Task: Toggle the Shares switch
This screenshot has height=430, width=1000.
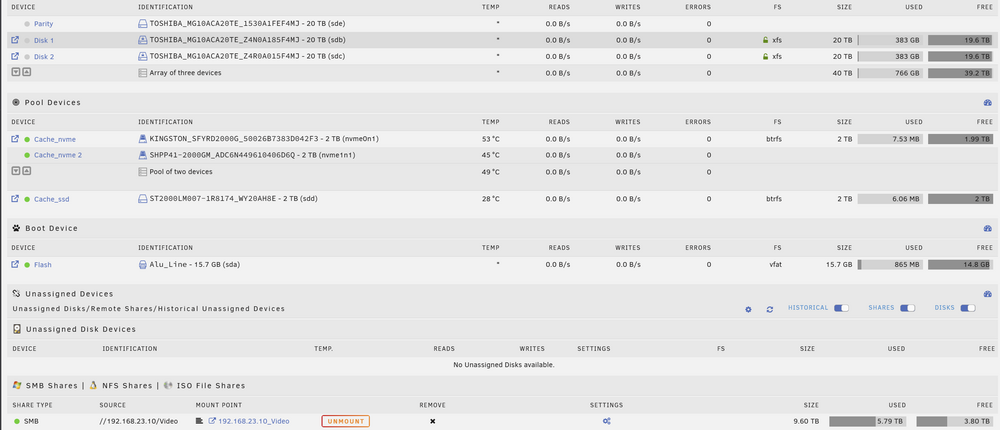Action: (908, 308)
